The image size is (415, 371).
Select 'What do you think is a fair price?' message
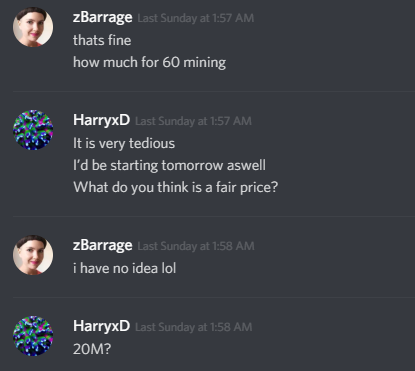(175, 187)
